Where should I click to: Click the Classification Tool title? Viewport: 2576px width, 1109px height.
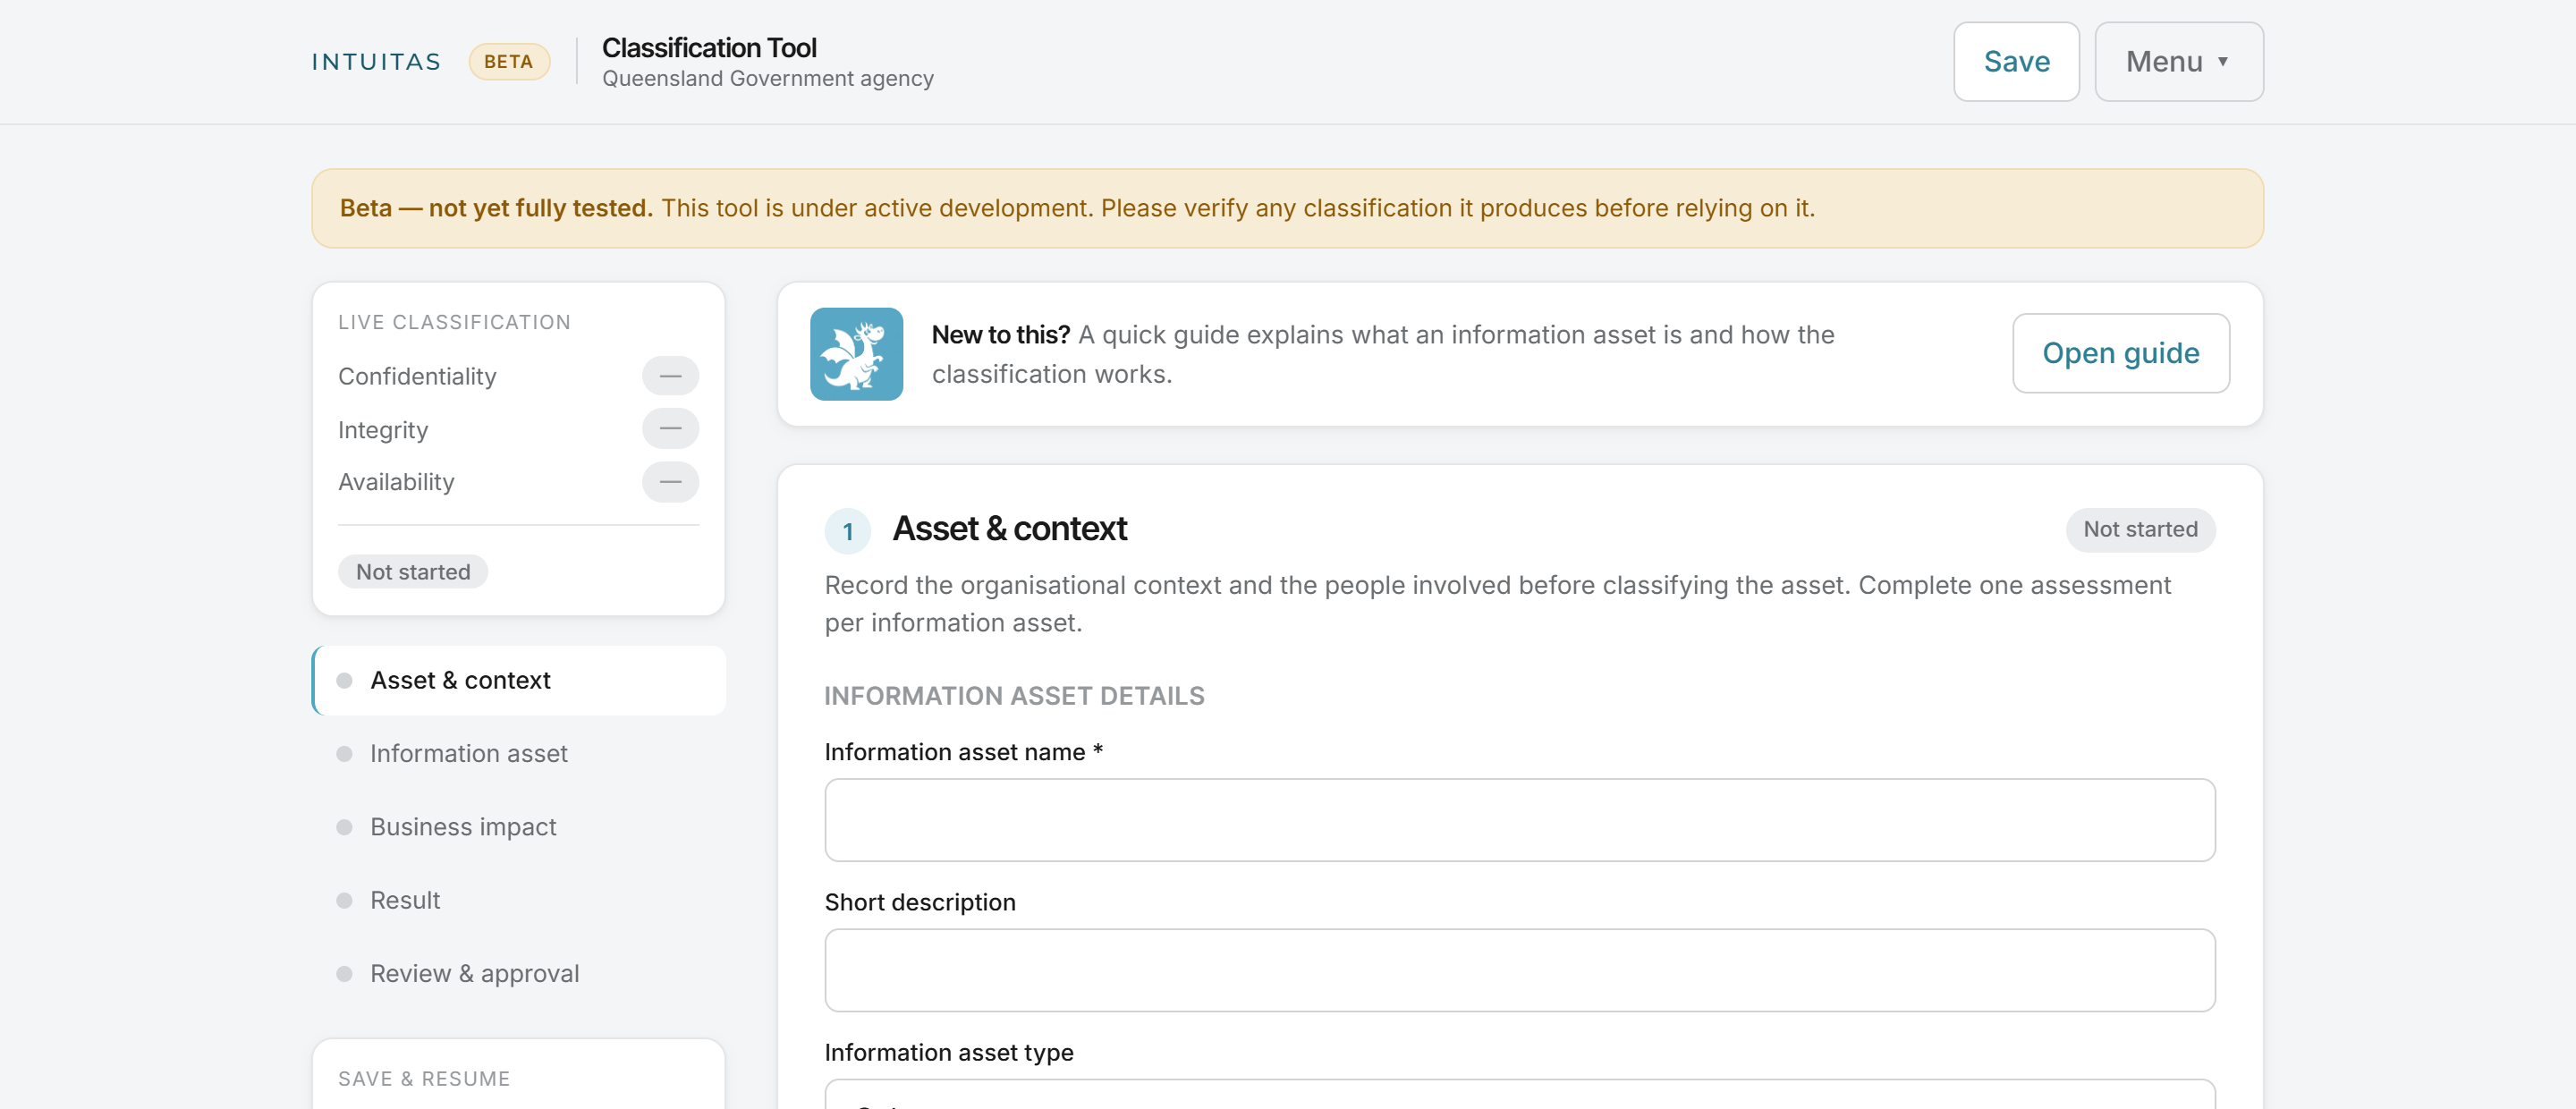709,47
